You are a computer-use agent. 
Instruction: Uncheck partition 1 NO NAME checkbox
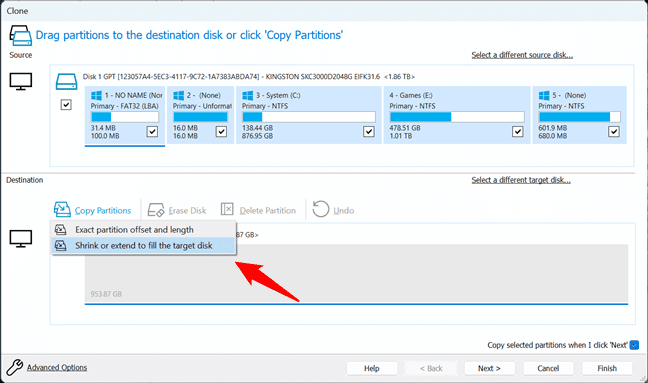pos(152,131)
